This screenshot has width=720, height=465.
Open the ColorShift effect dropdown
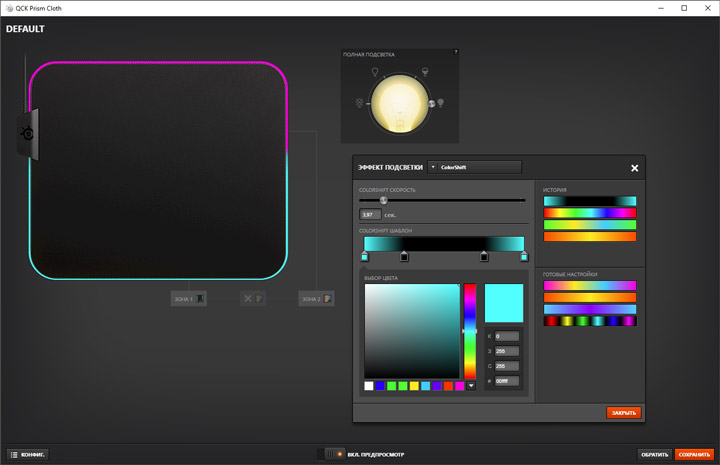[x=474, y=167]
